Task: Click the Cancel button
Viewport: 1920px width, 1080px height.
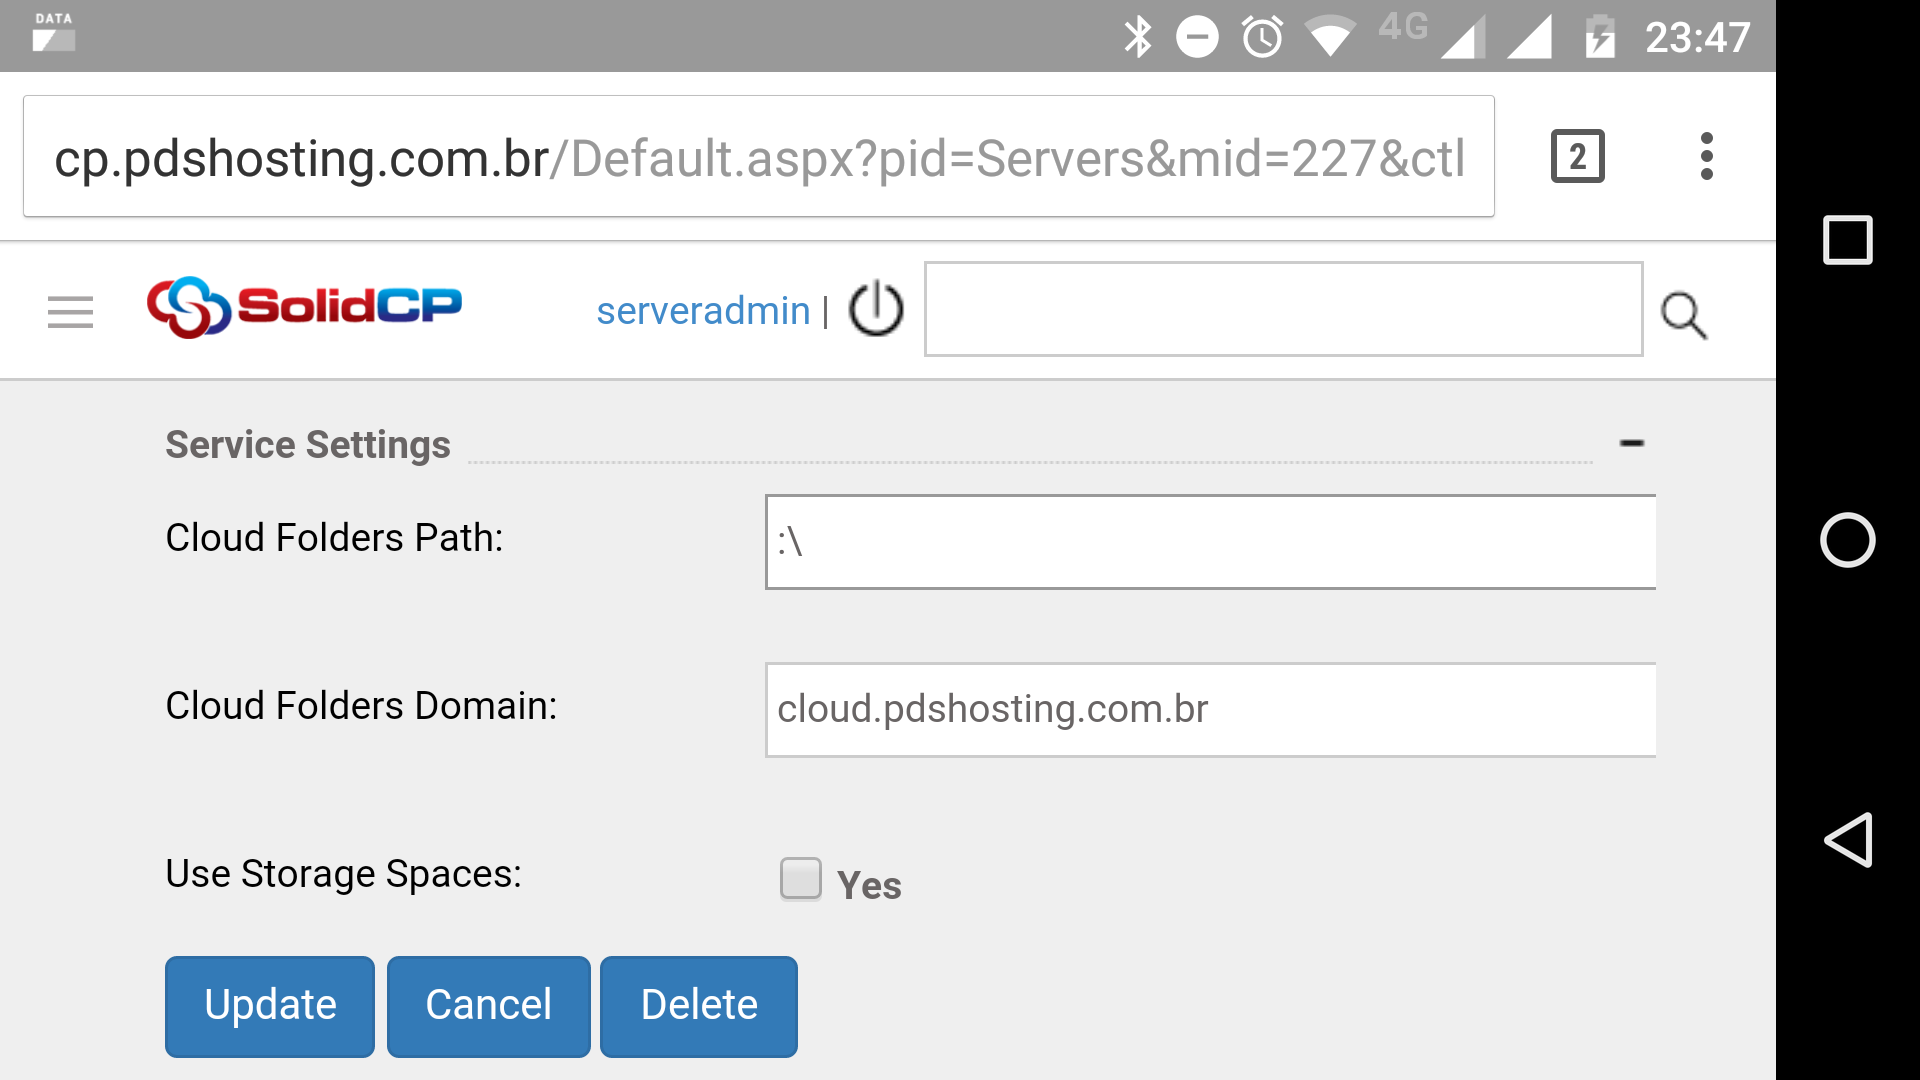Action: (x=488, y=1006)
